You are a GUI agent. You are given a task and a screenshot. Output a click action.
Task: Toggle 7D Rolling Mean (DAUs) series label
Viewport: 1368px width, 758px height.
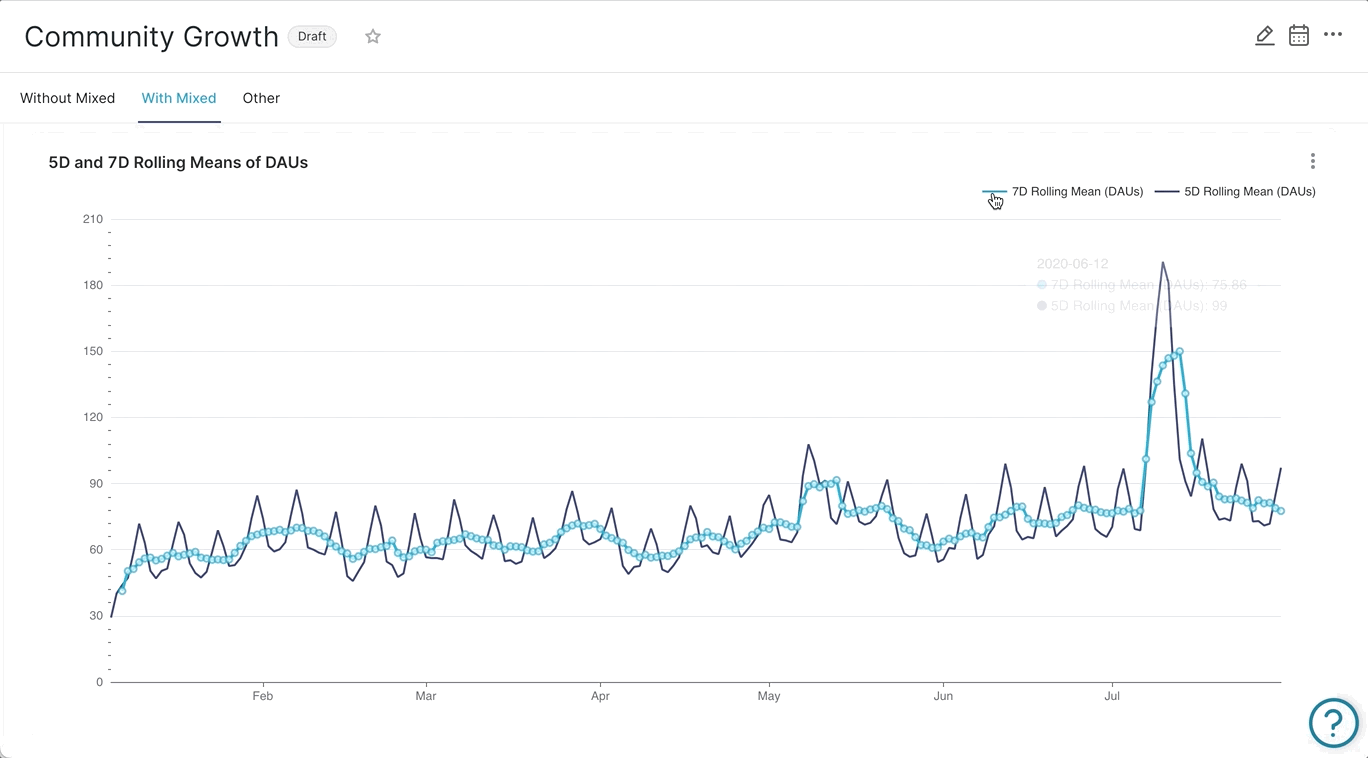coord(1077,192)
